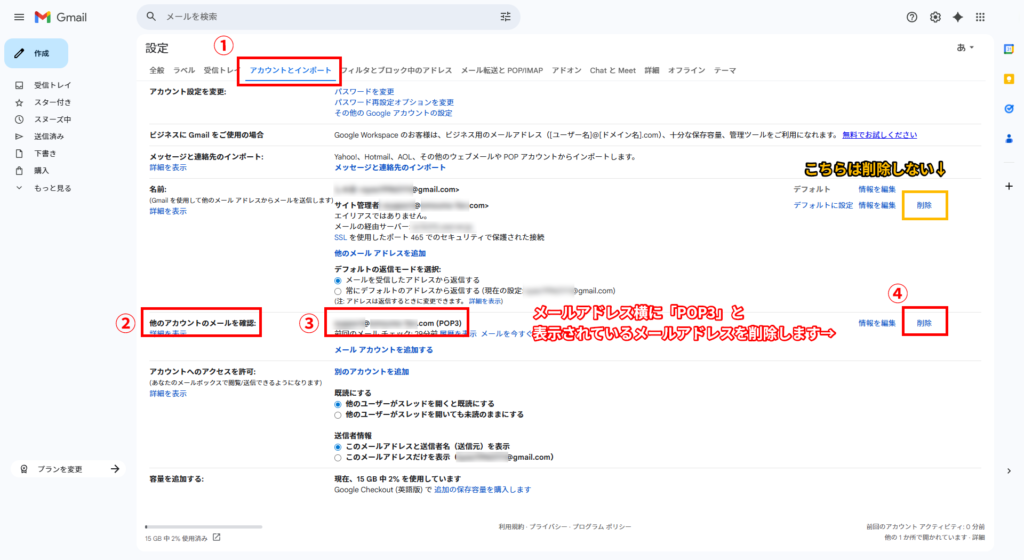Click the 'メールを検索' search field
The height and width of the screenshot is (560, 1024).
click(320, 17)
